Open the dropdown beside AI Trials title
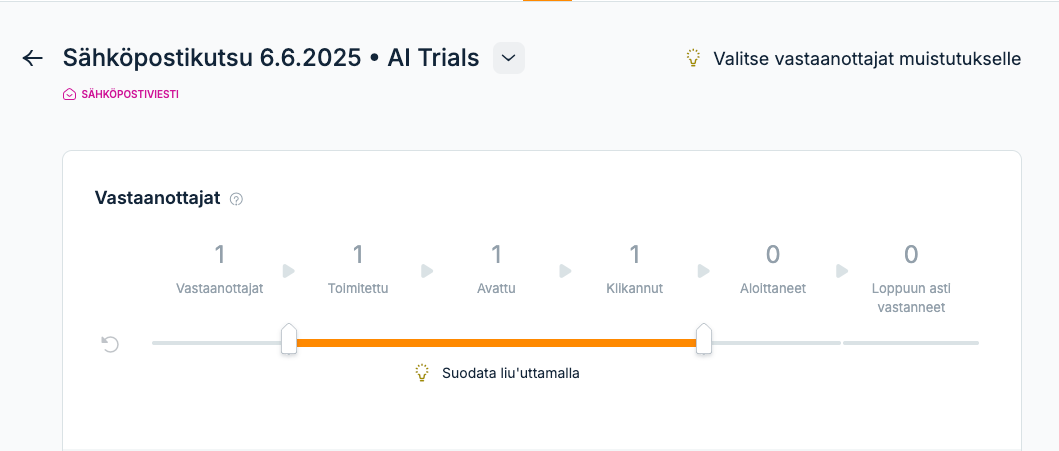The width and height of the screenshot is (1059, 451). click(x=509, y=58)
